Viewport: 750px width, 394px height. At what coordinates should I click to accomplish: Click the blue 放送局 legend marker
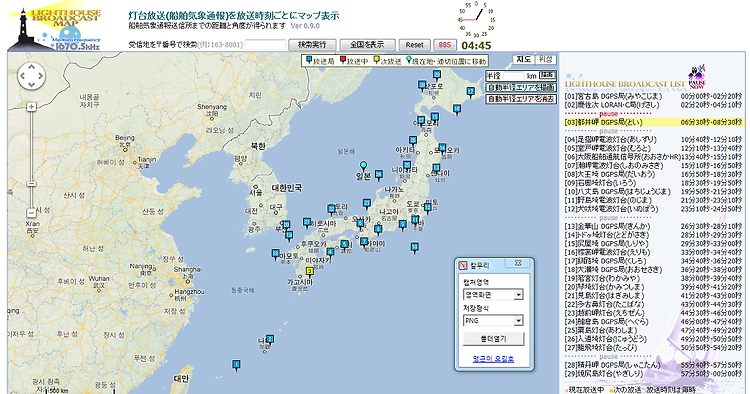point(309,60)
